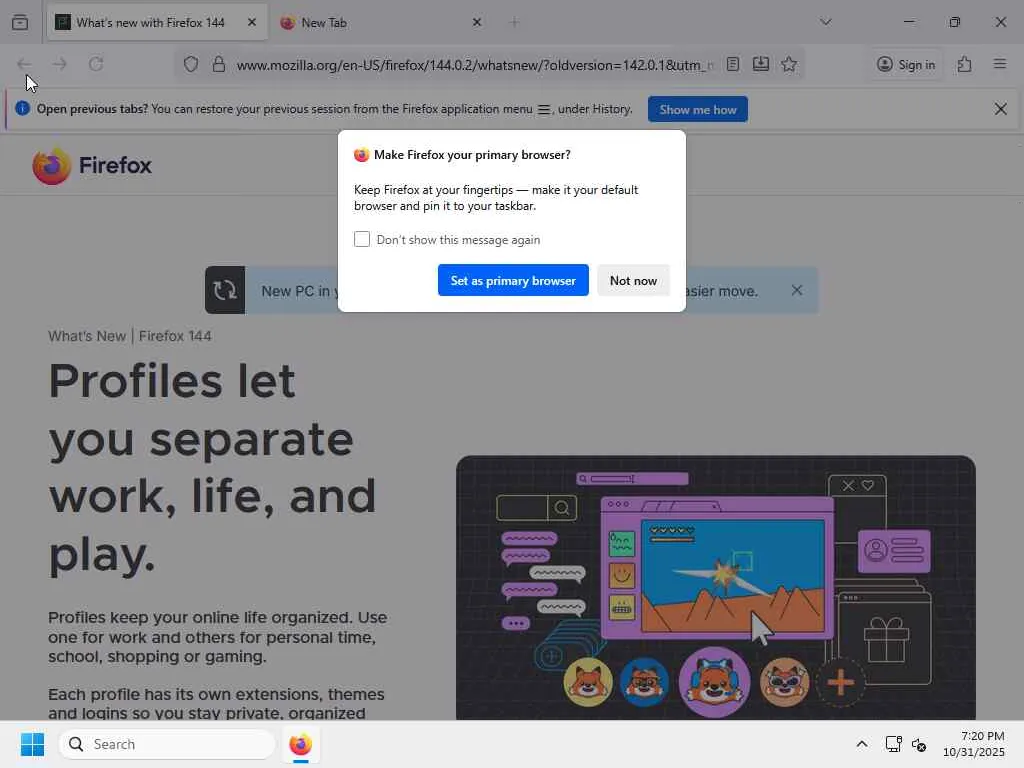1024x768 pixels.
Task: Click the profiles illustration image
Action: click(x=716, y=588)
